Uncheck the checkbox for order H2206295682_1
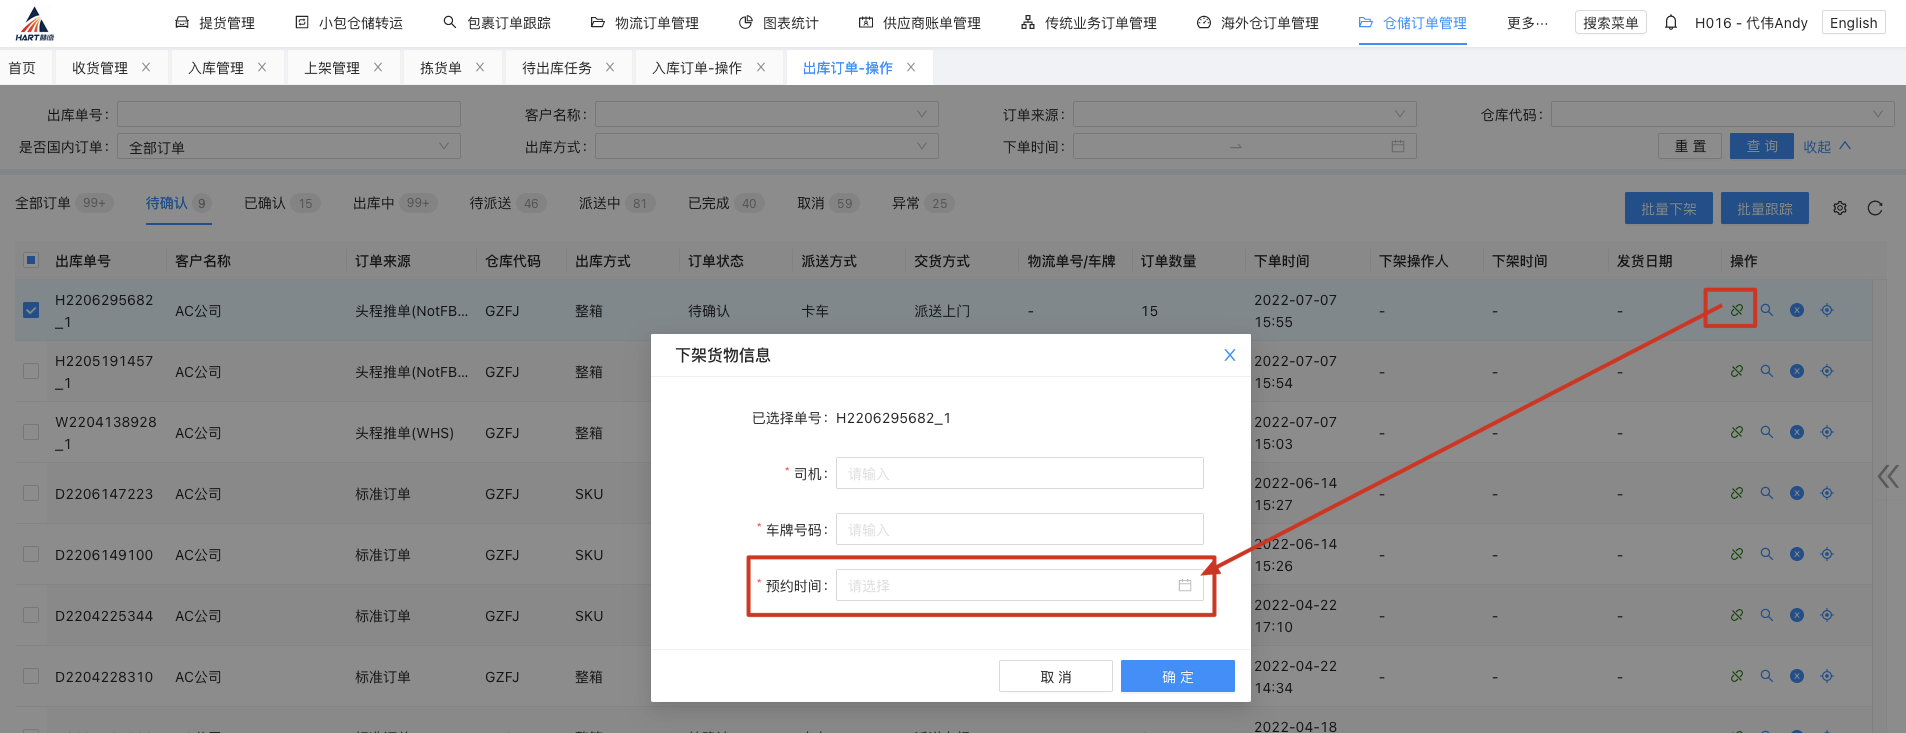Image resolution: width=1906 pixels, height=733 pixels. [31, 310]
